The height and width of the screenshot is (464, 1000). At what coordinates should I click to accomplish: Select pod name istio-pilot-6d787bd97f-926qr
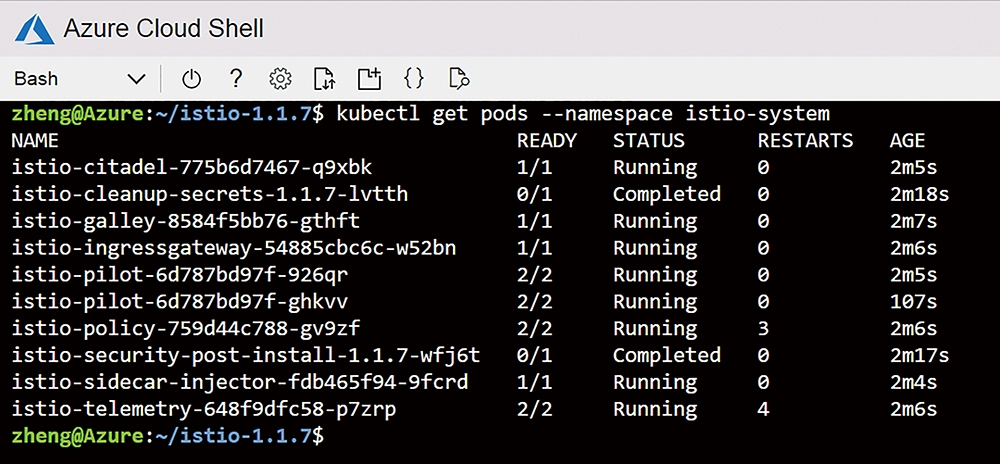[x=180, y=275]
